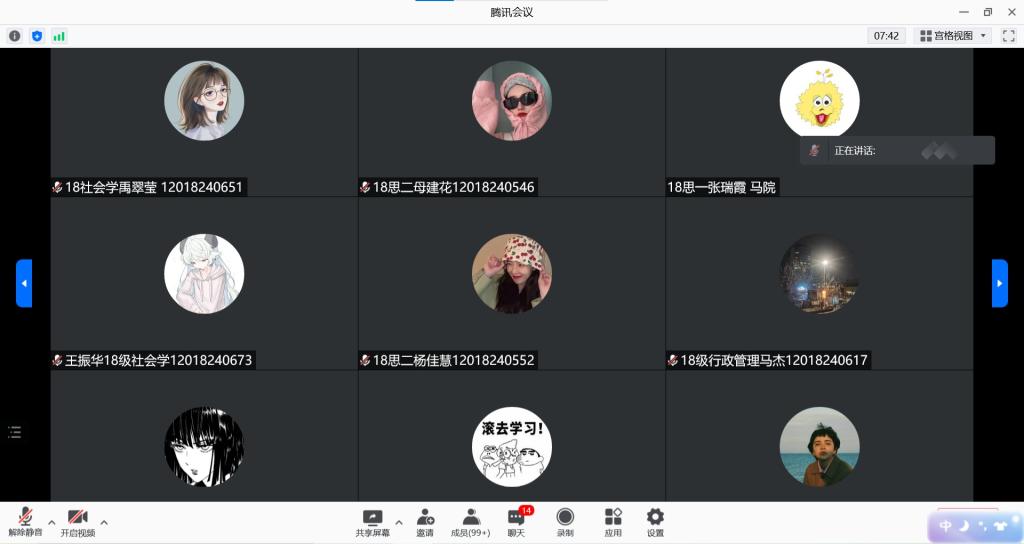Expand the video options arrow beside 开启视频
1024x544 pixels.
[104, 522]
